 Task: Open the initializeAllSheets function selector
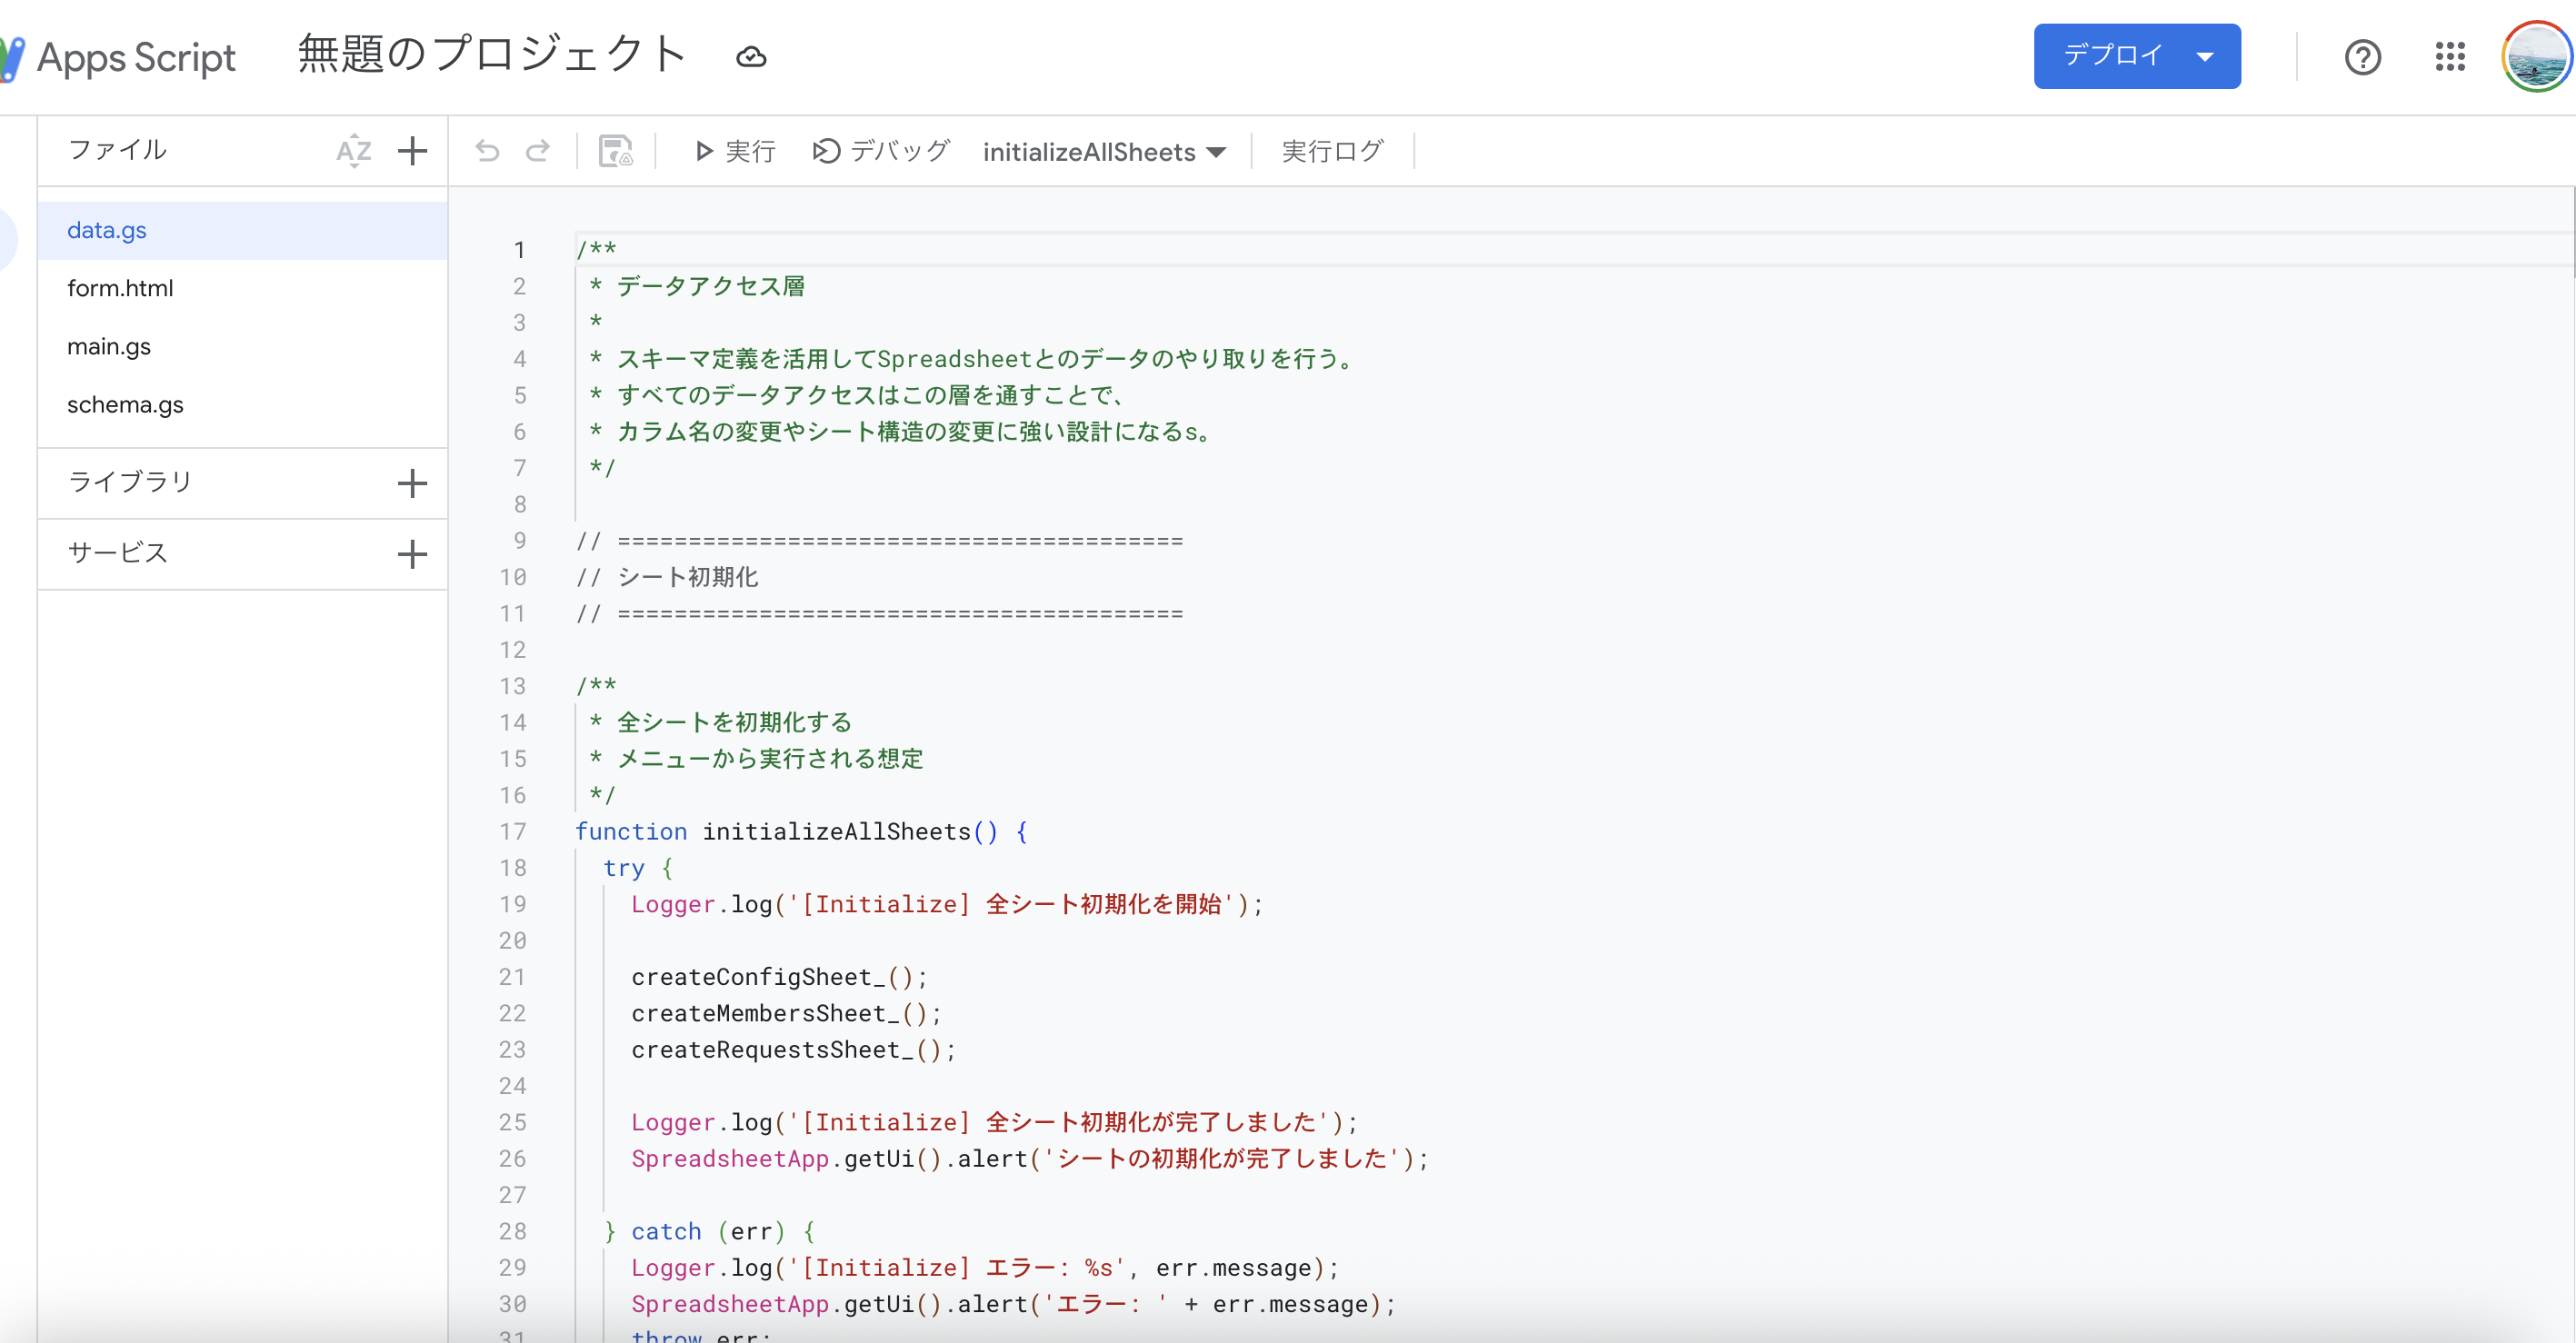pyautogui.click(x=1105, y=152)
